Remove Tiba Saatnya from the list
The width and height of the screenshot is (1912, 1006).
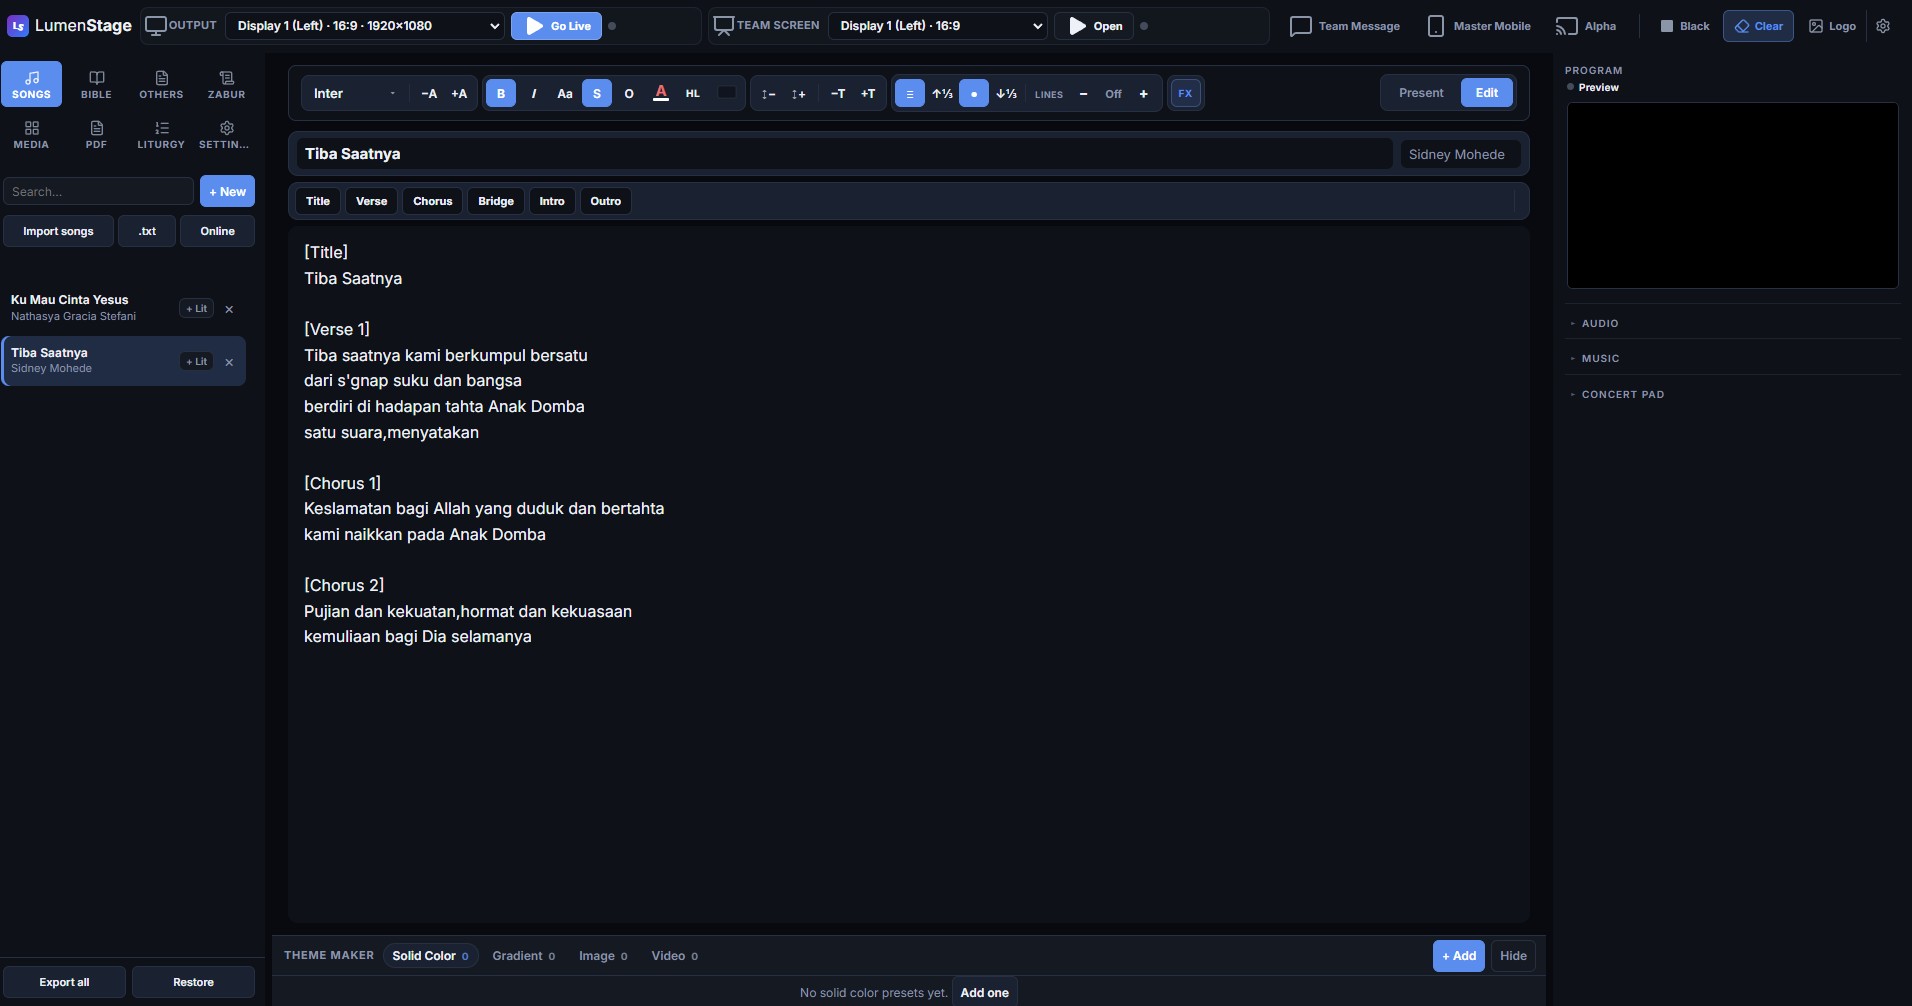click(229, 362)
